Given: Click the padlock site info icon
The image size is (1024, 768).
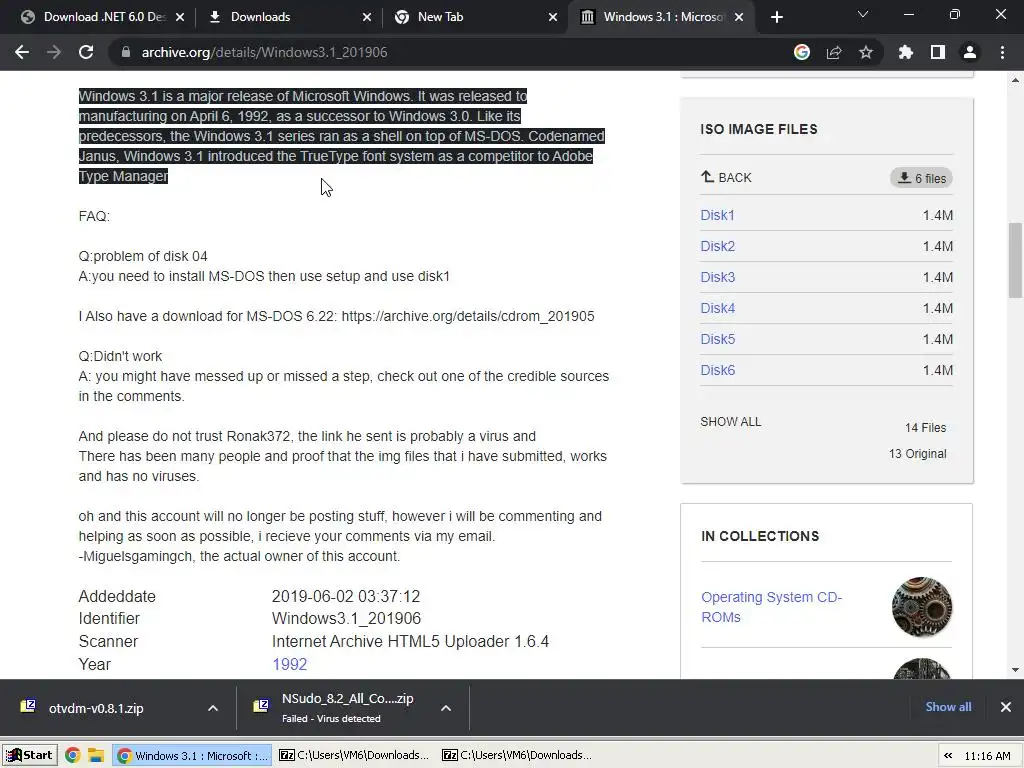Looking at the screenshot, I should click(x=126, y=52).
